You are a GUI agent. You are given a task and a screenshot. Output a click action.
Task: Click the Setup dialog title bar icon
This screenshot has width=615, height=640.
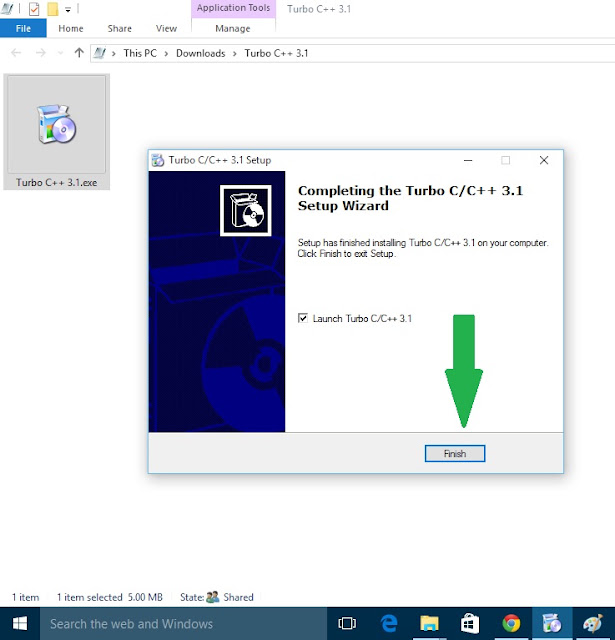[x=158, y=160]
